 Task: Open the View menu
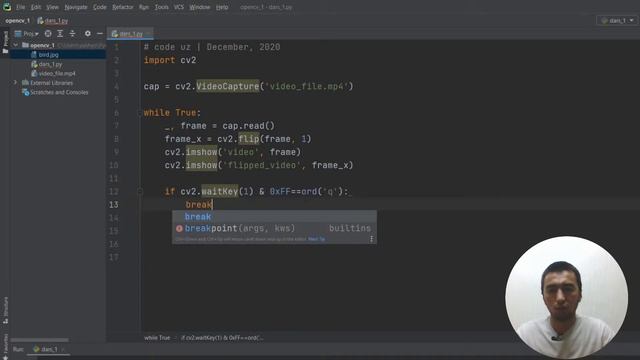click(52, 7)
